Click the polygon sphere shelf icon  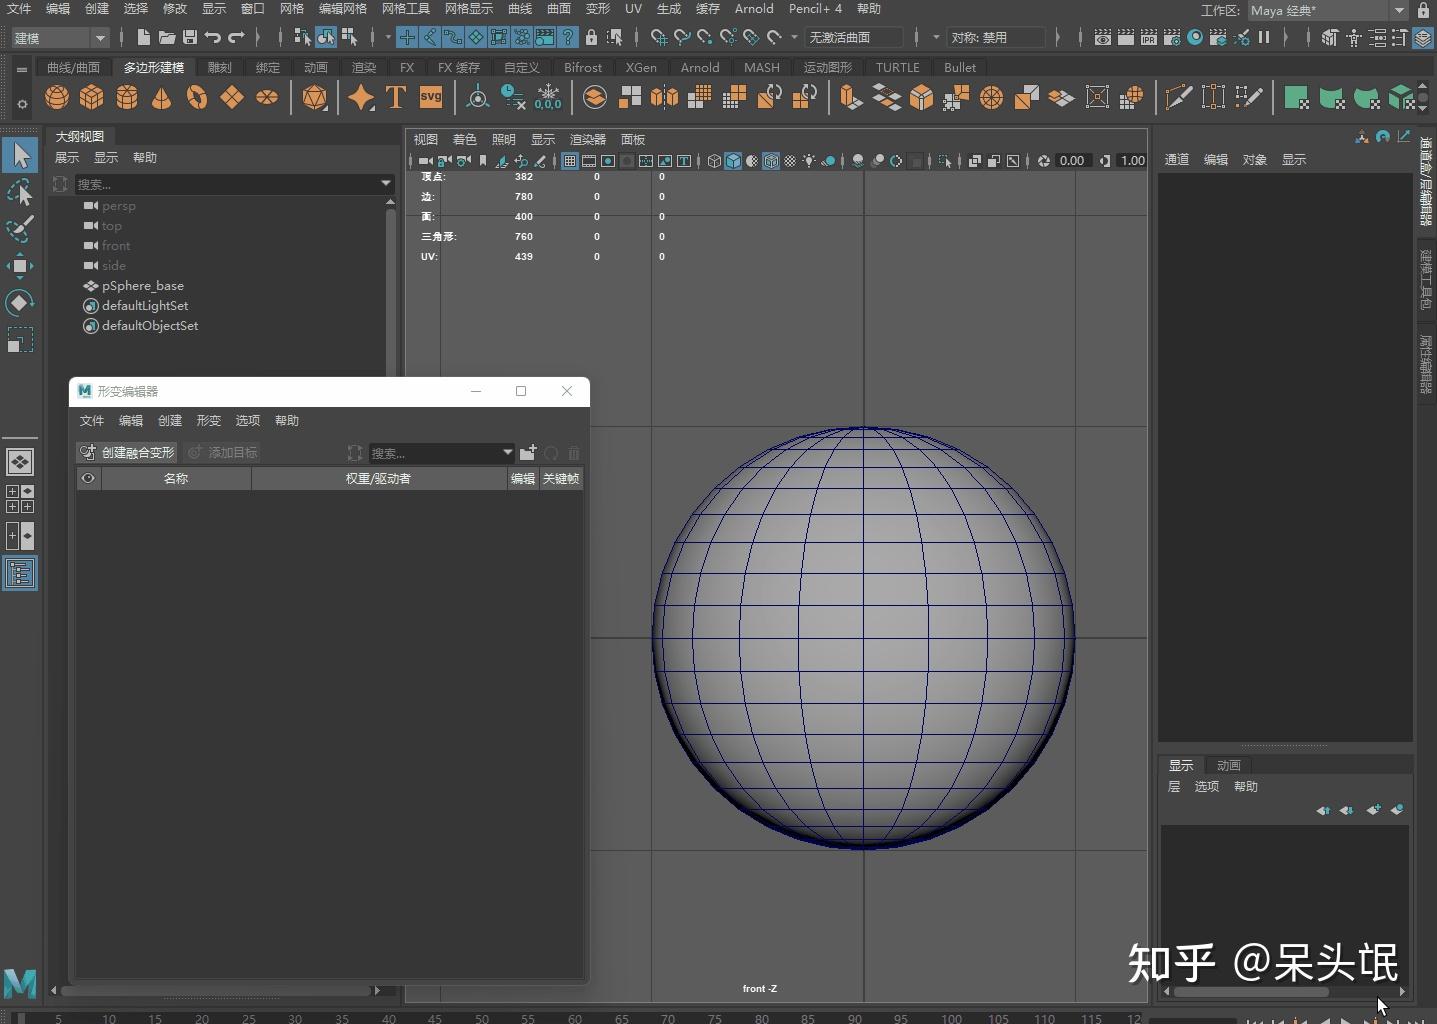57,97
